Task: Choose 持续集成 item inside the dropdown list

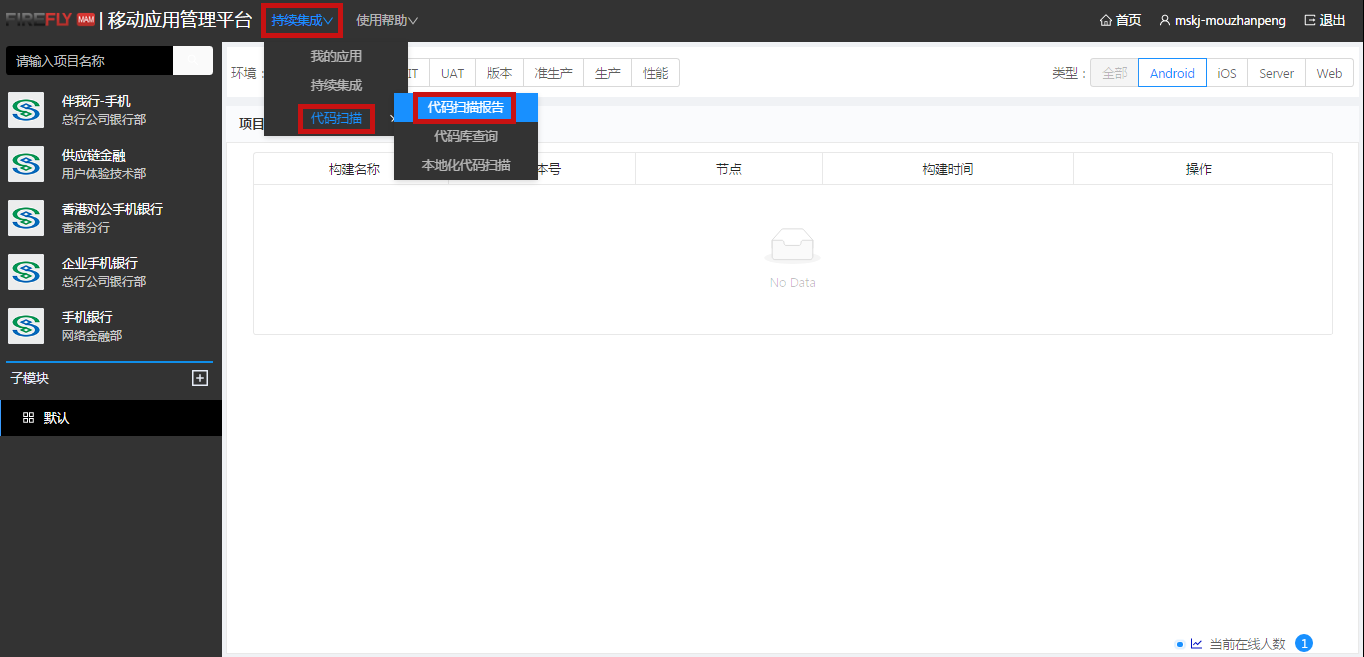Action: (x=336, y=86)
